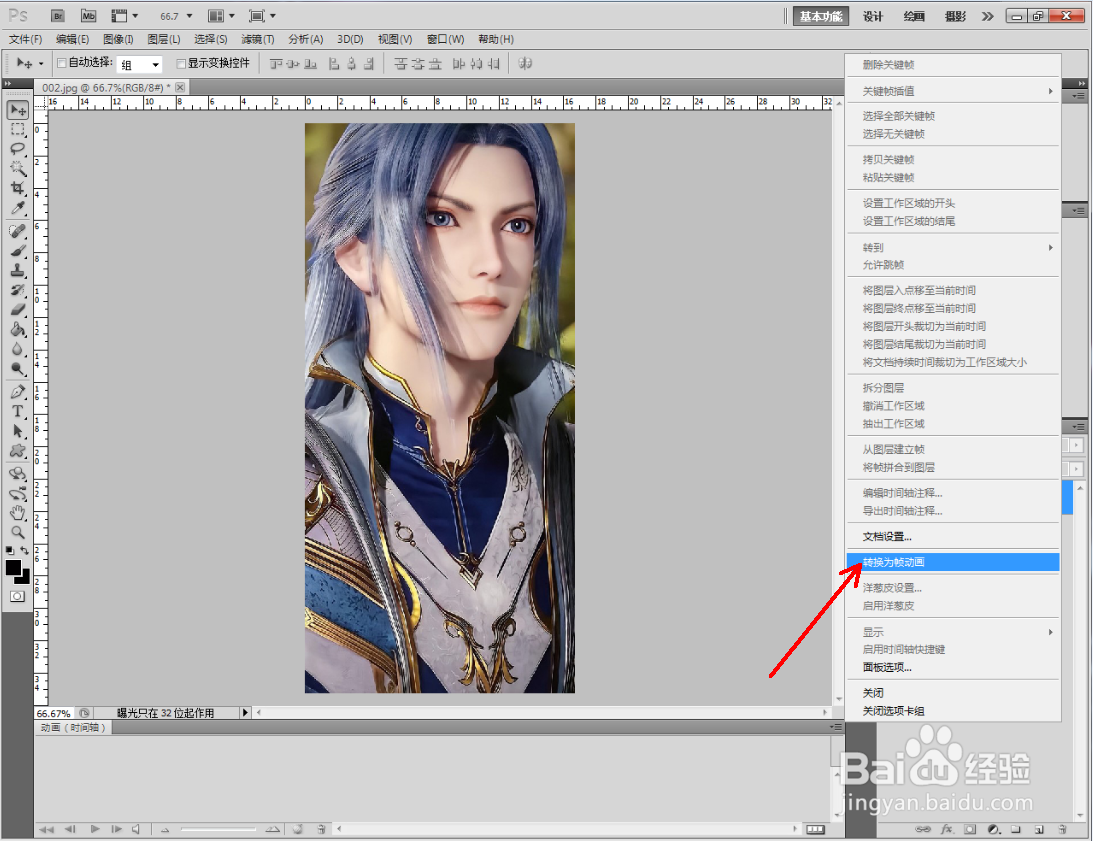Select the Move tool in toolbox
Image resolution: width=1093 pixels, height=841 pixels.
[17, 109]
